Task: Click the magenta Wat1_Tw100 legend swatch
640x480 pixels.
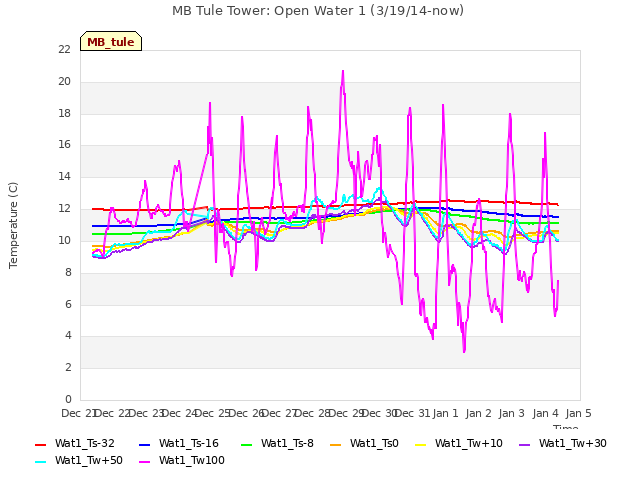Action: 144,462
